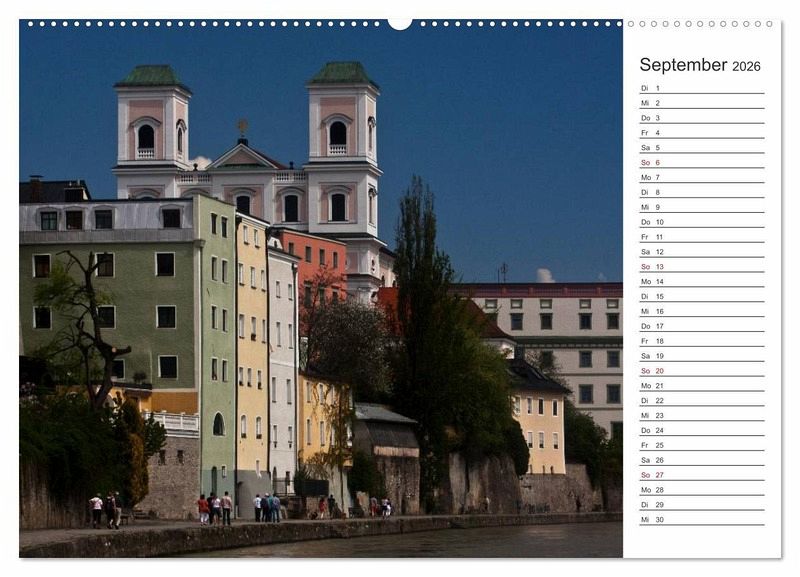
Task: Select the date row Mo 14
Action: click(x=702, y=282)
